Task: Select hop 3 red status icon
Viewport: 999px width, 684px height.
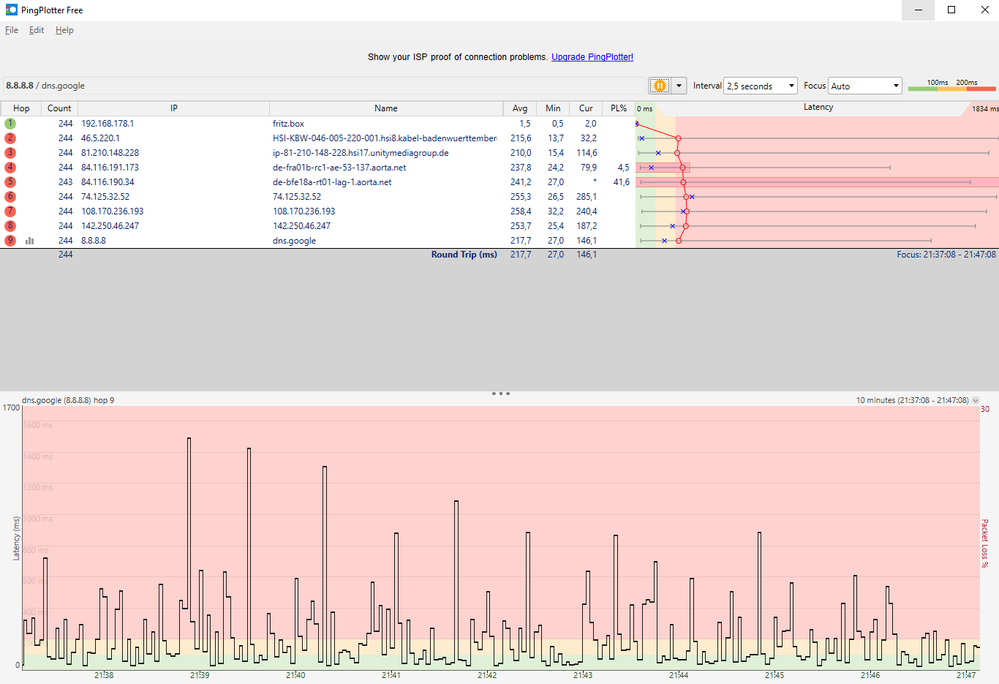Action: click(10, 153)
